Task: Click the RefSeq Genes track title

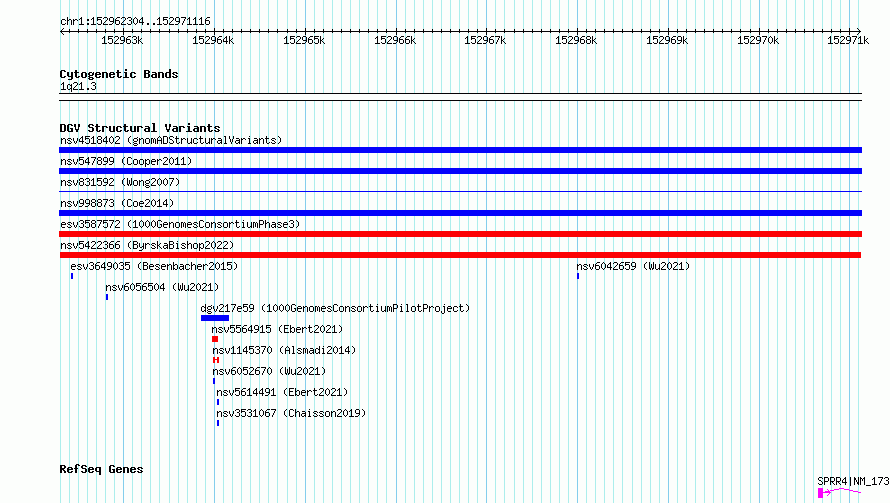Action: [101, 469]
